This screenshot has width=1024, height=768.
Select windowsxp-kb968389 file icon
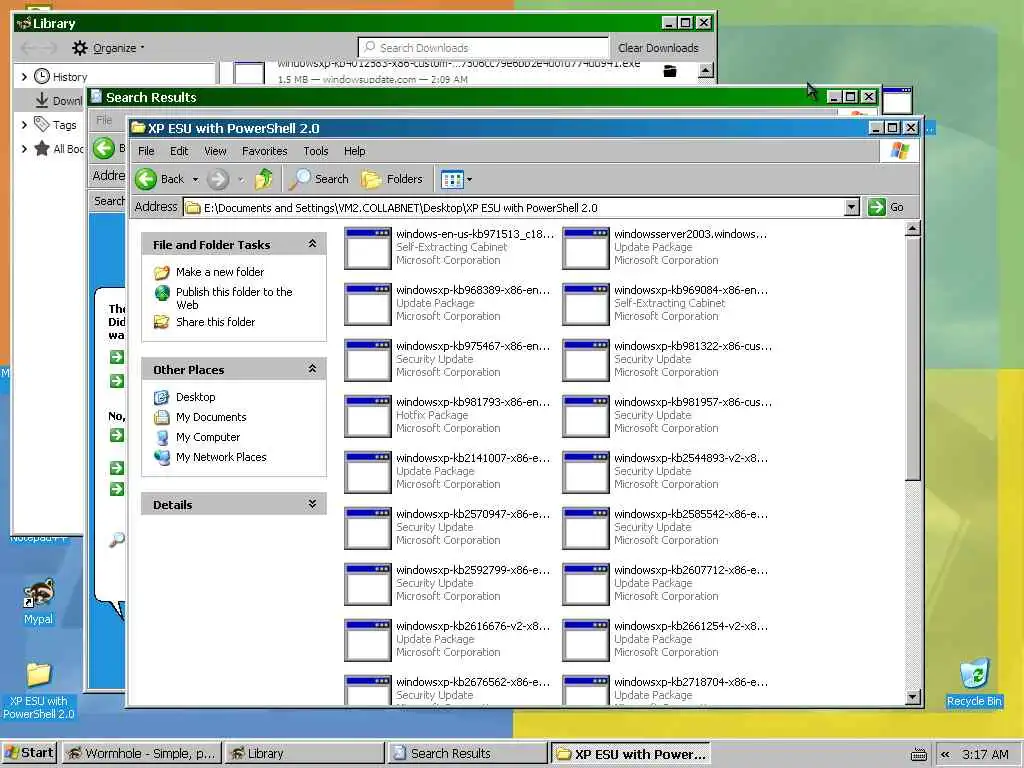(x=367, y=304)
